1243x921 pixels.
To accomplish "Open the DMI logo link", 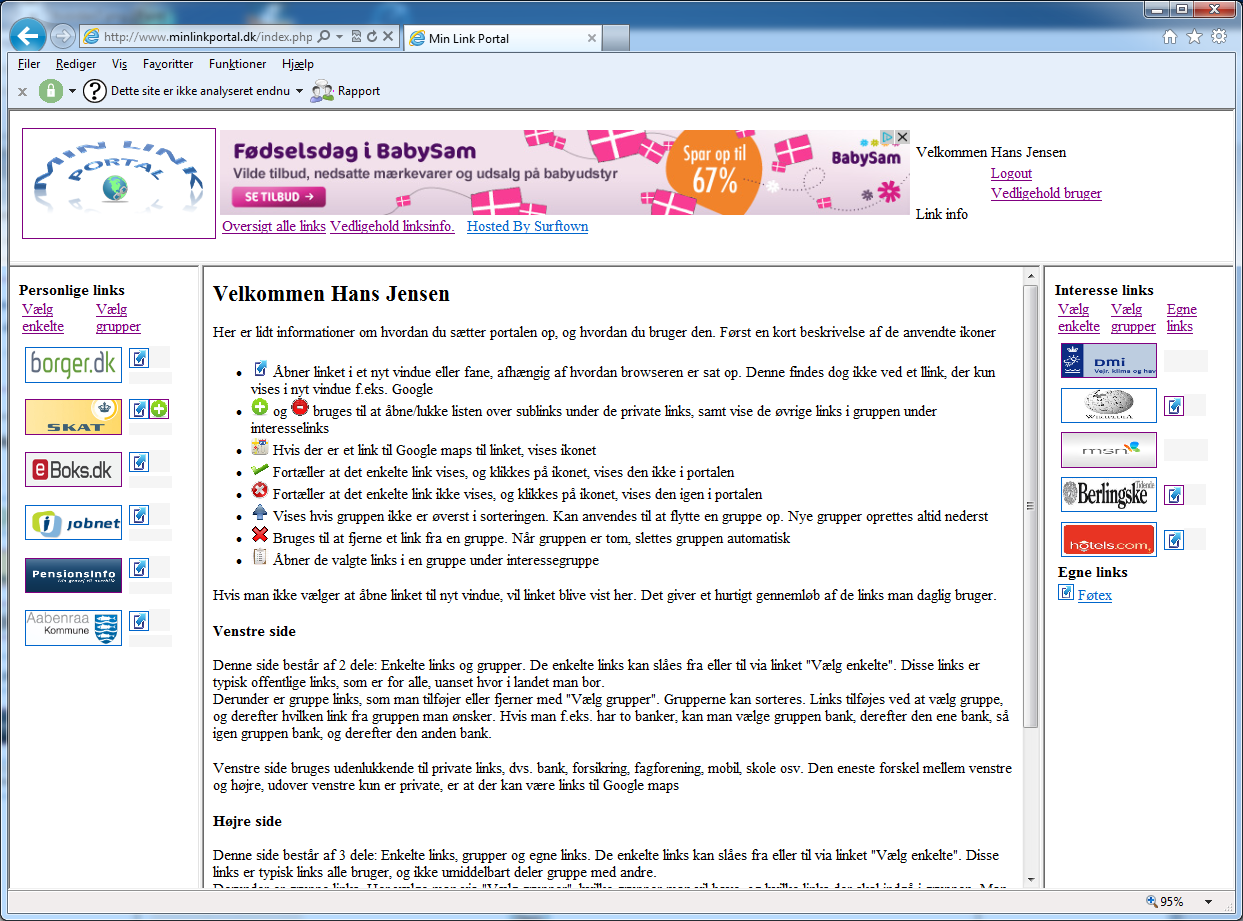I will [x=1108, y=360].
